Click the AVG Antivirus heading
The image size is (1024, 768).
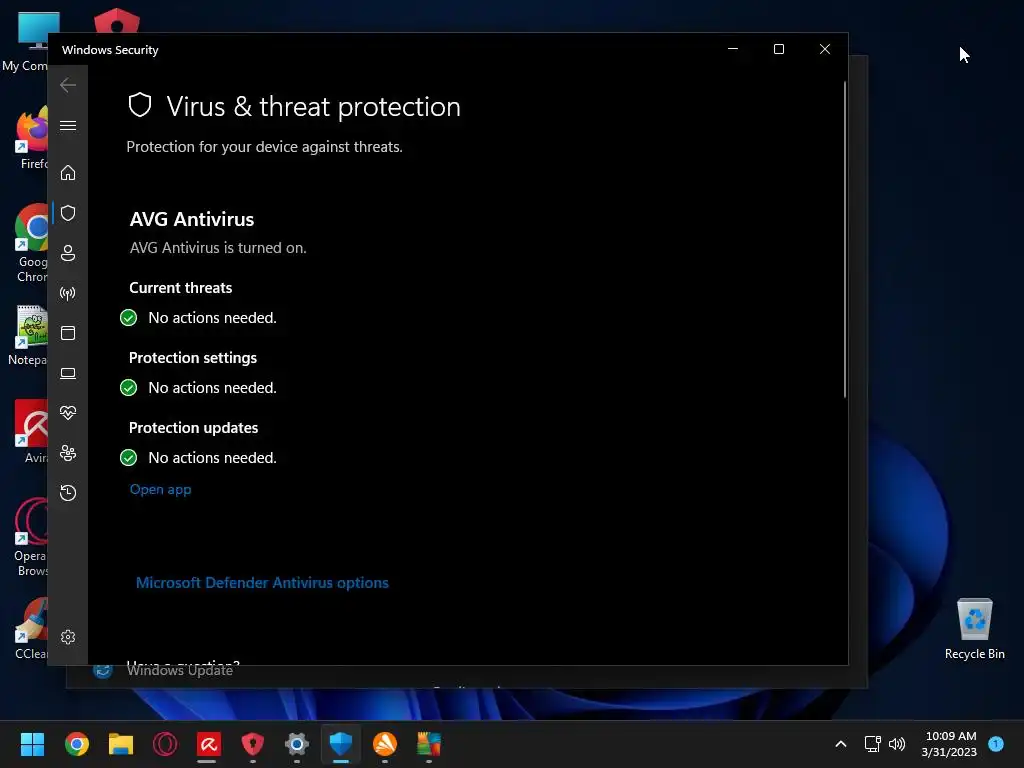pos(192,219)
